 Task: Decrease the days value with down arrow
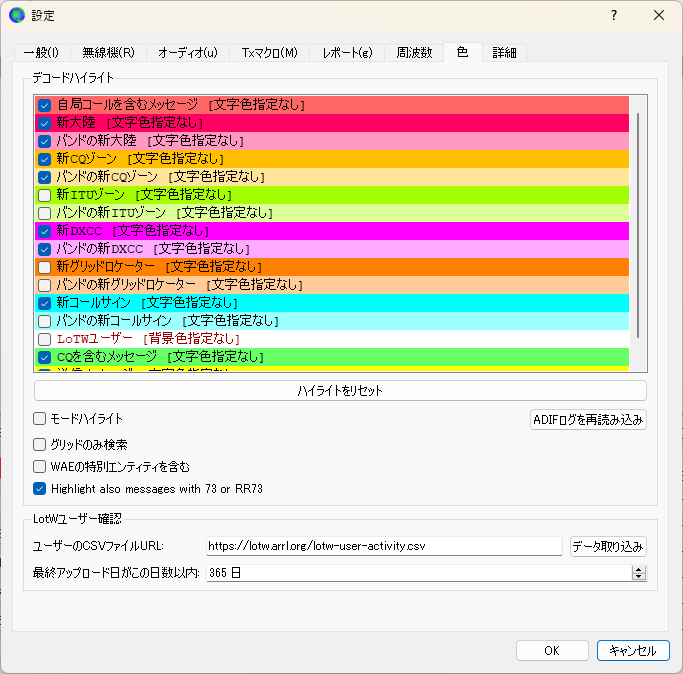click(639, 577)
